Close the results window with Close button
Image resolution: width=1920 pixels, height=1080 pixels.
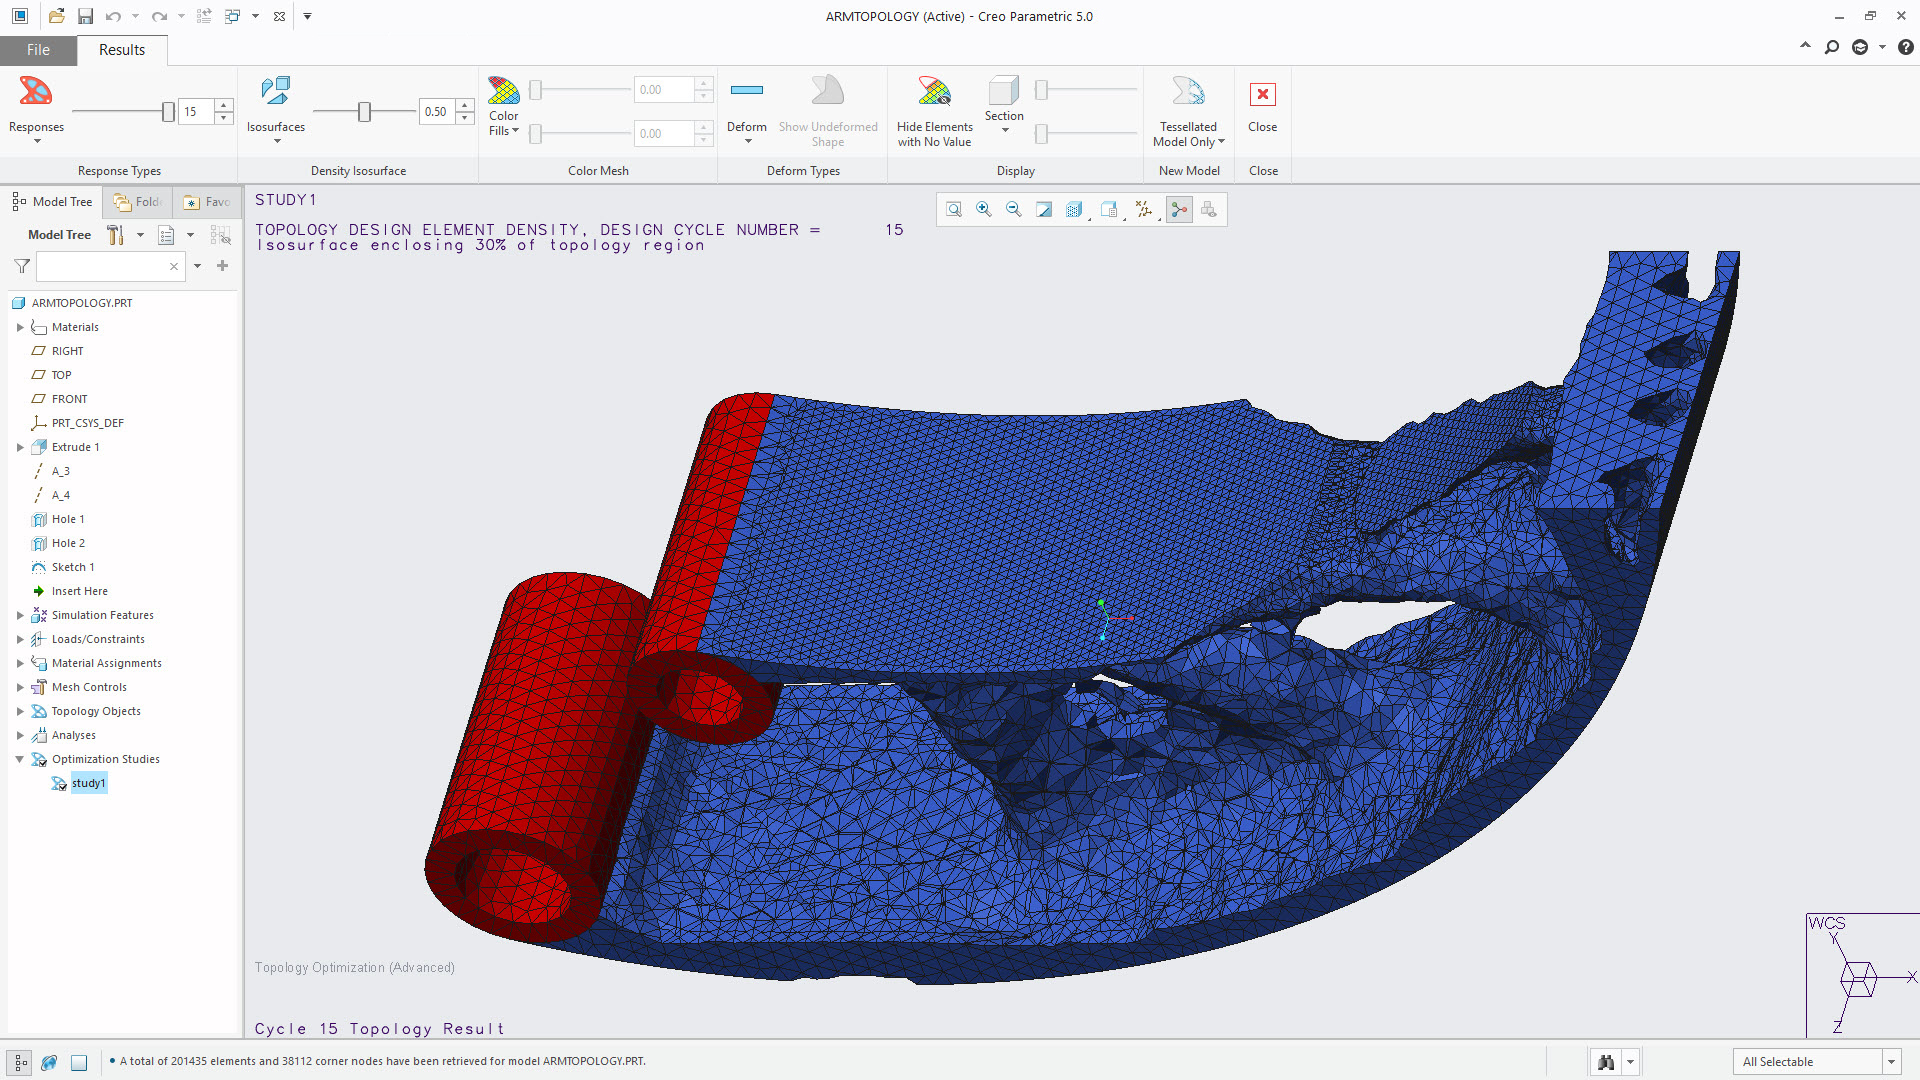(1263, 105)
